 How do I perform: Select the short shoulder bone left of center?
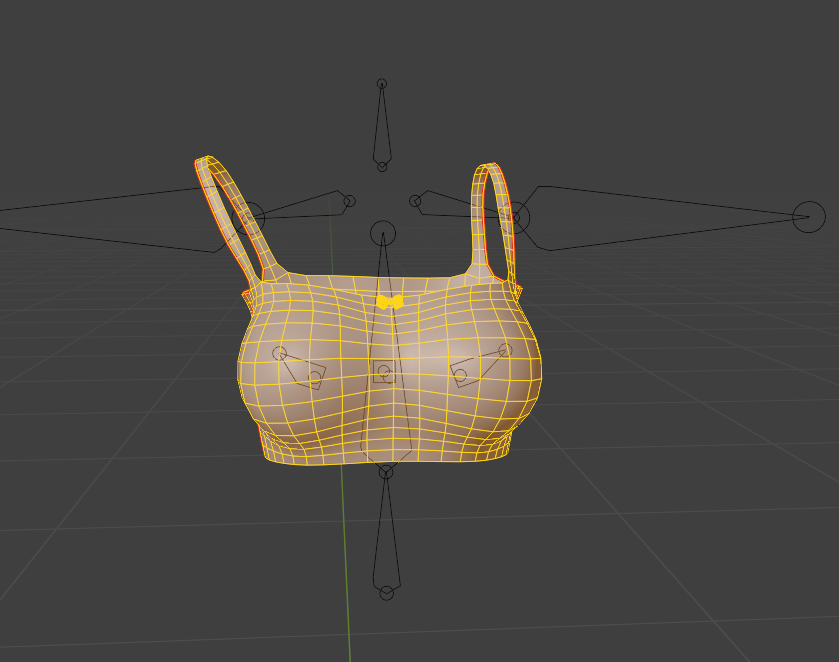(300, 204)
